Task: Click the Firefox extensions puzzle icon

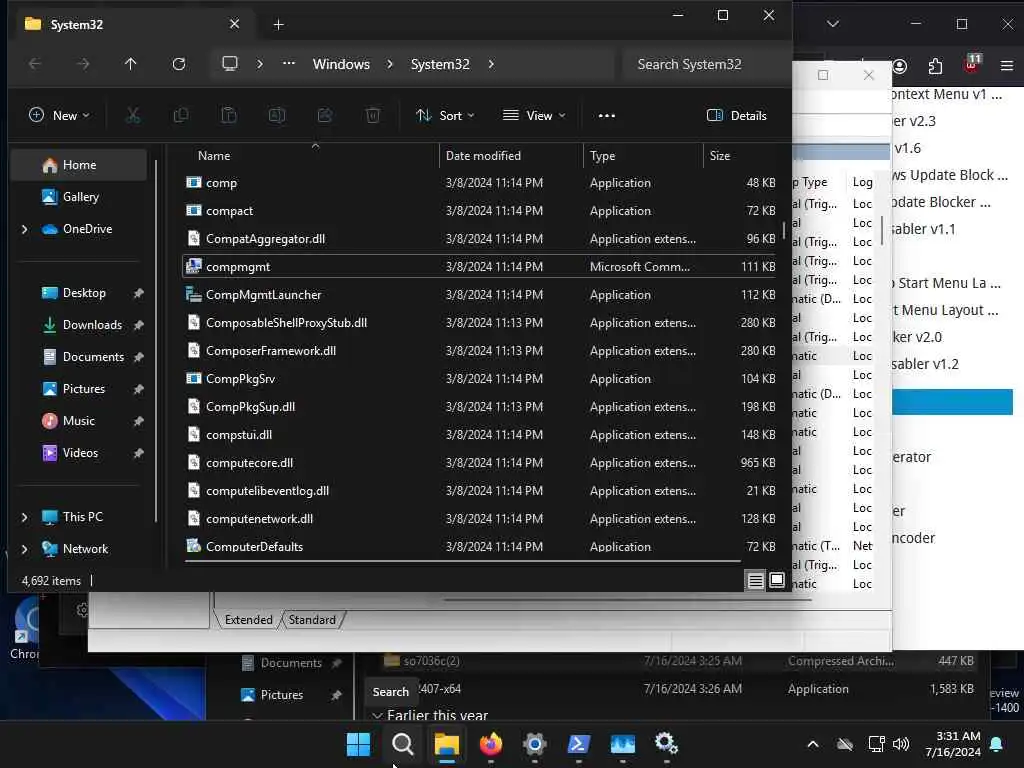Action: click(x=935, y=66)
